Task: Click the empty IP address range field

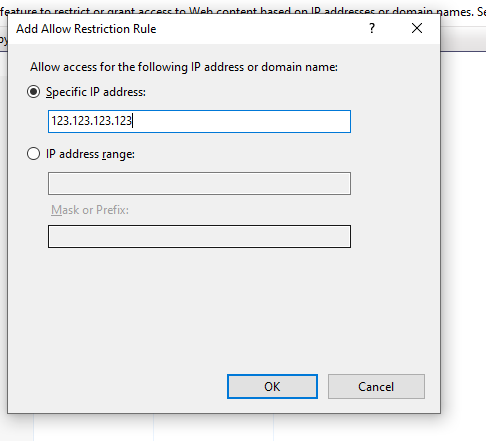Action: [199, 183]
